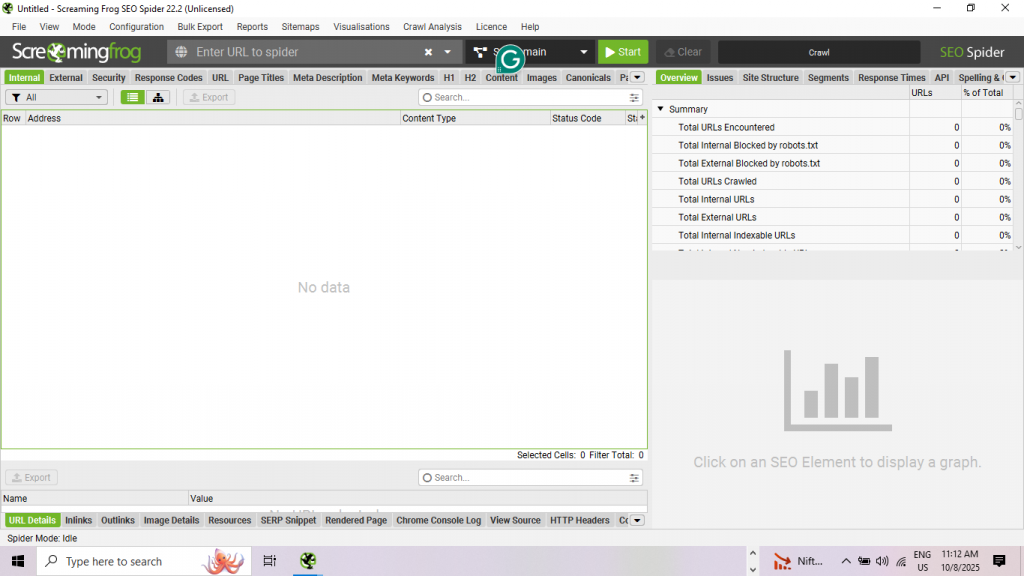This screenshot has height=576, width=1024.
Task: Open the Configuration menu
Action: (136, 27)
